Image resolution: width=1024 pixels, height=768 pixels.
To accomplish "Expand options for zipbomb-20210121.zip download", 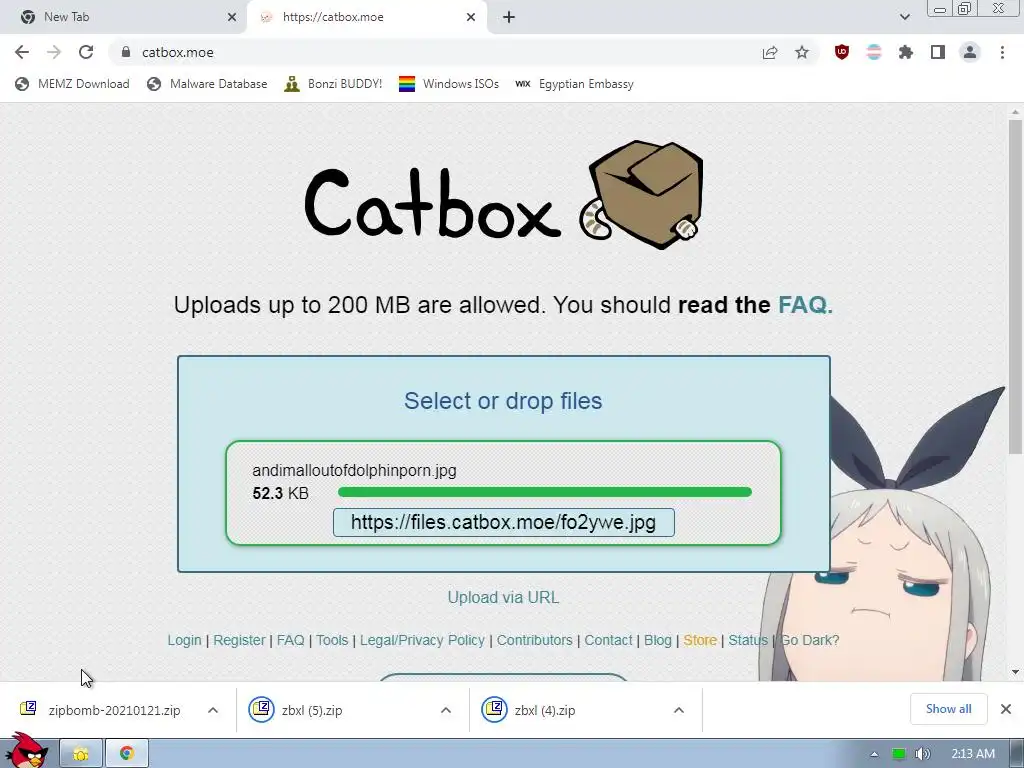I will pyautogui.click(x=213, y=710).
